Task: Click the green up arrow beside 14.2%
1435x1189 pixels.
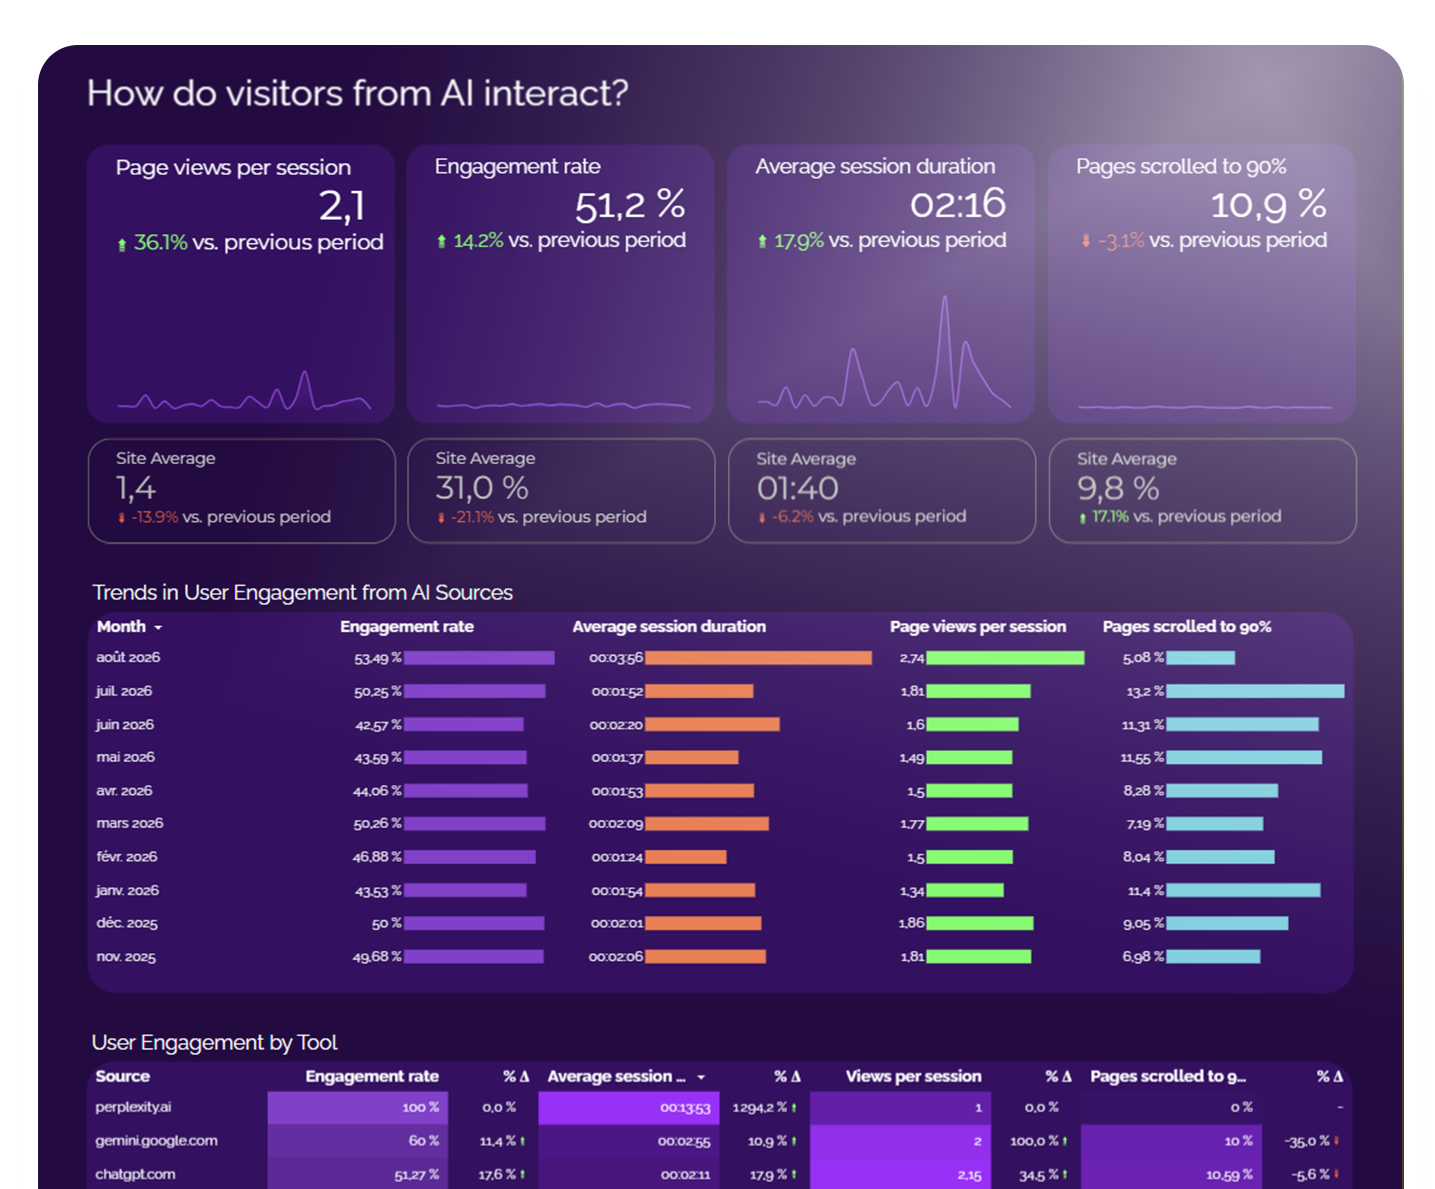Action: 441,241
